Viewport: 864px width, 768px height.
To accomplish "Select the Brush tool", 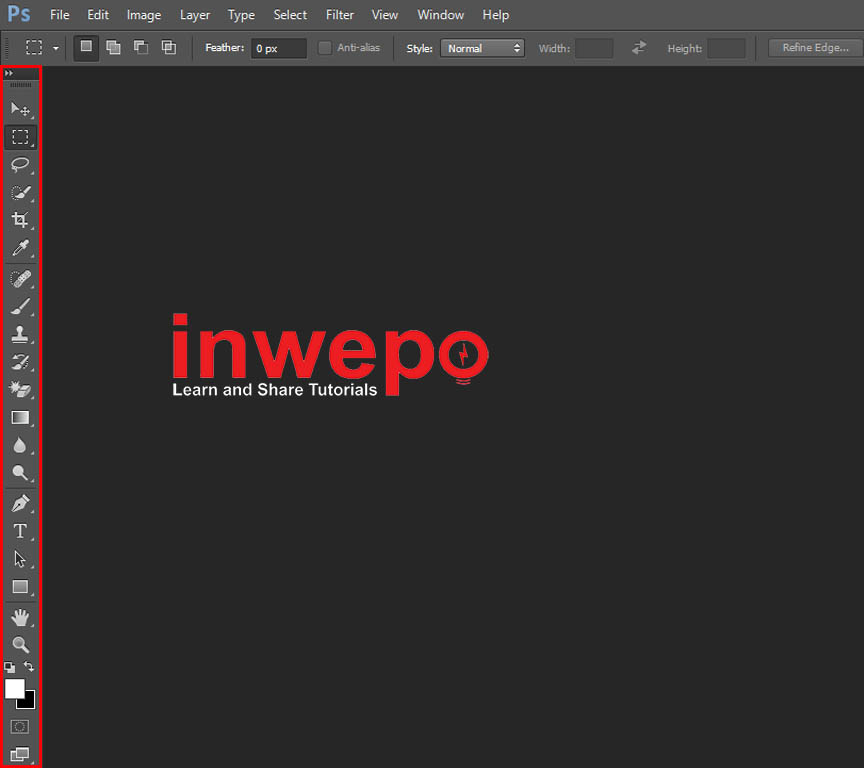I will tap(20, 306).
